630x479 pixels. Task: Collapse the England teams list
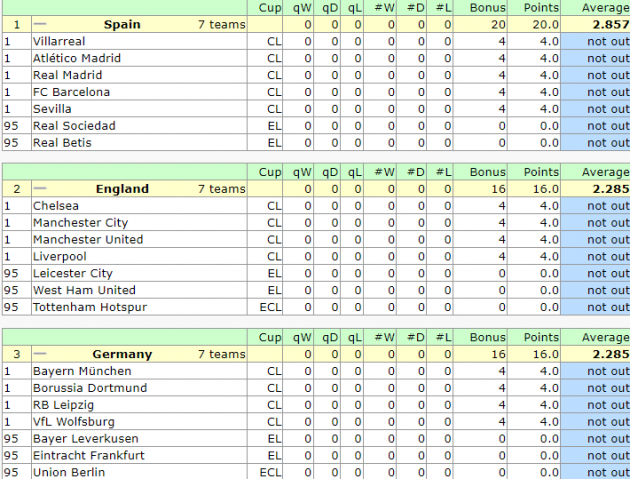[x=40, y=189]
